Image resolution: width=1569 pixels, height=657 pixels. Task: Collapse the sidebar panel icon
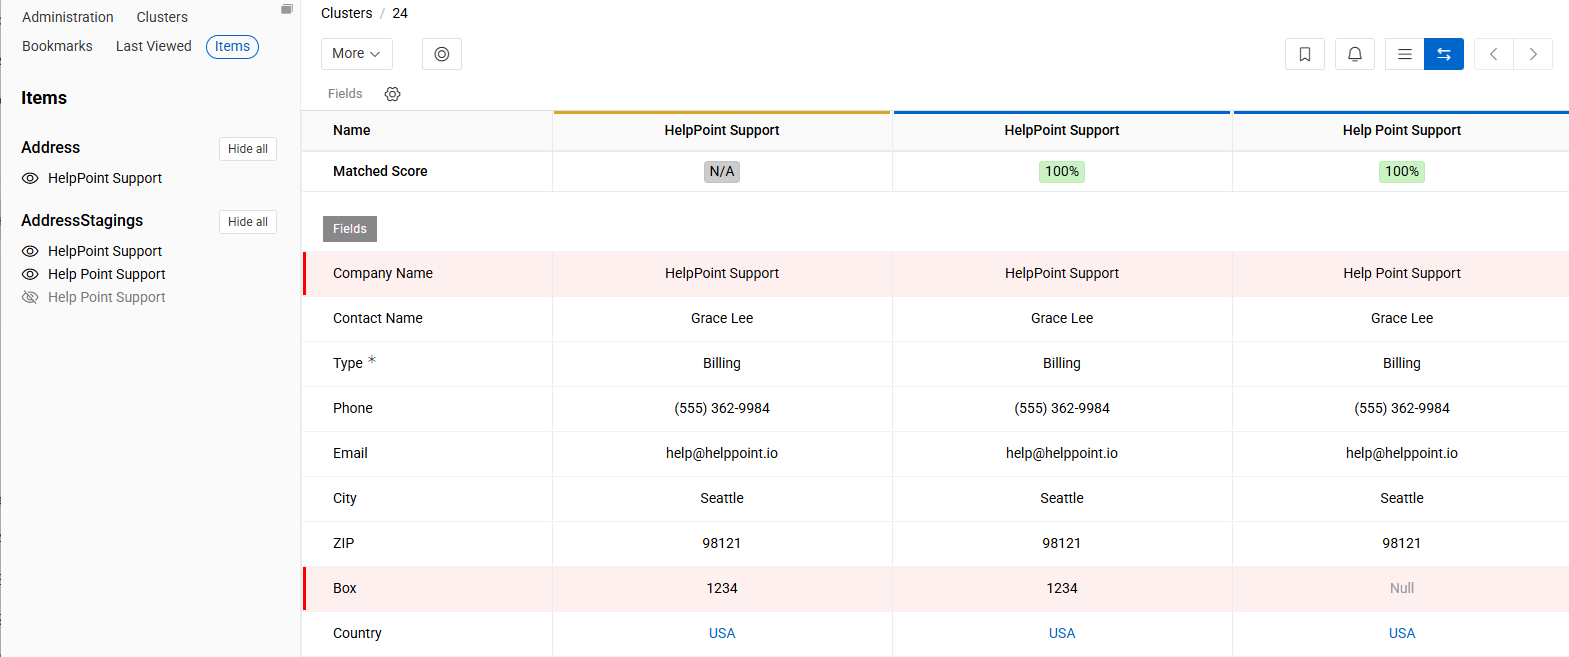pos(286,9)
